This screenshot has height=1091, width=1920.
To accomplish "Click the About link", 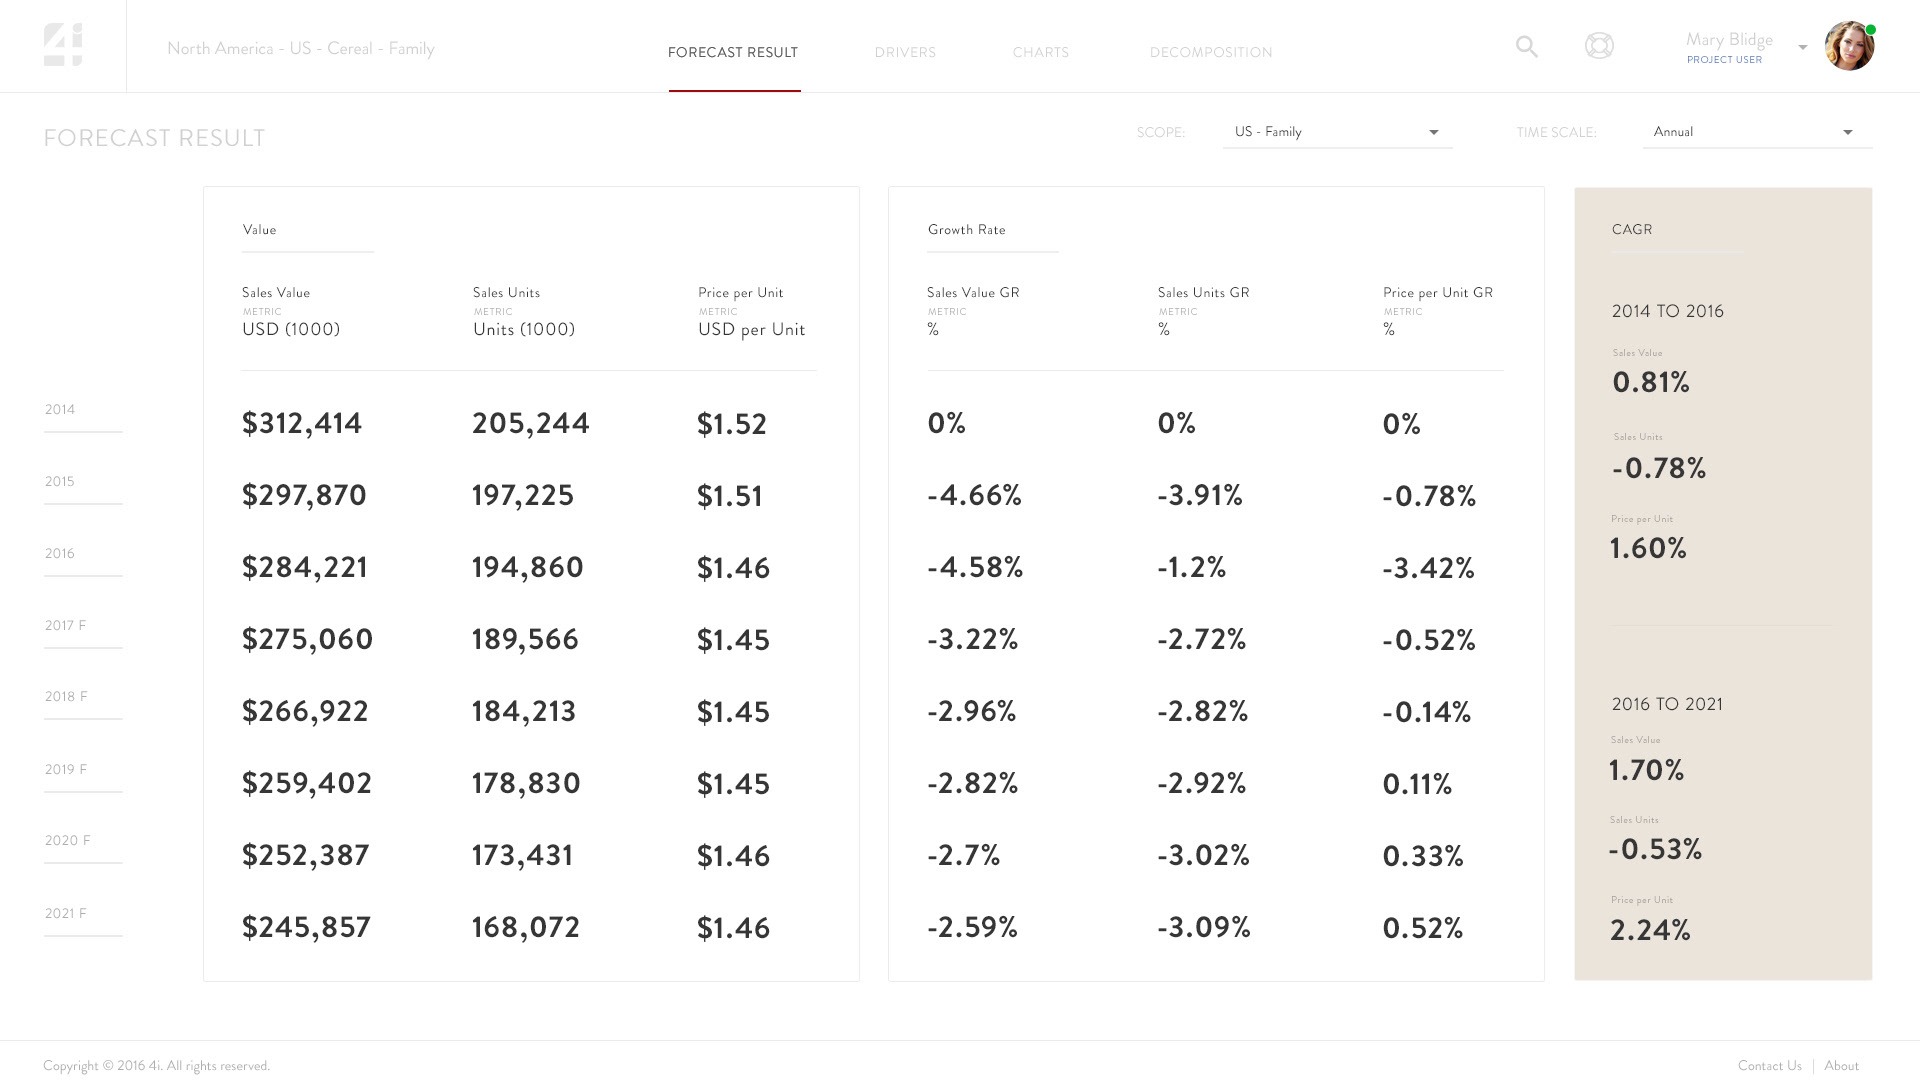I will point(1841,1066).
